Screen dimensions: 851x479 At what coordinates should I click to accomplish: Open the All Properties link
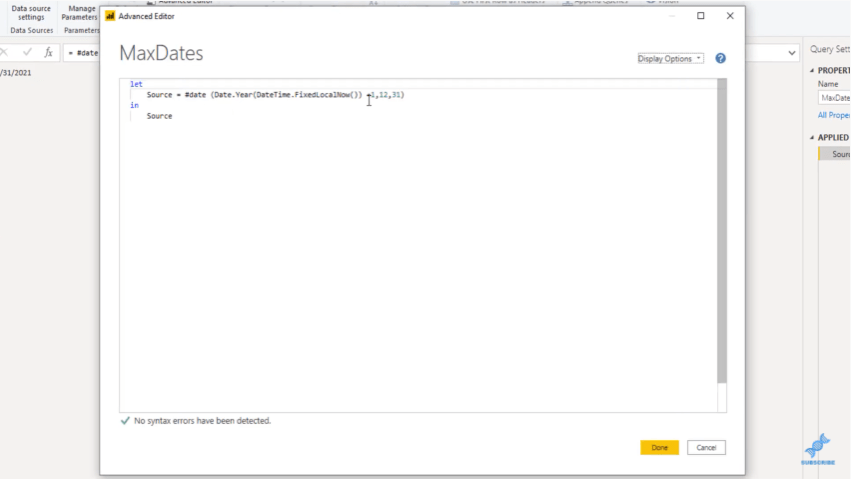[834, 115]
